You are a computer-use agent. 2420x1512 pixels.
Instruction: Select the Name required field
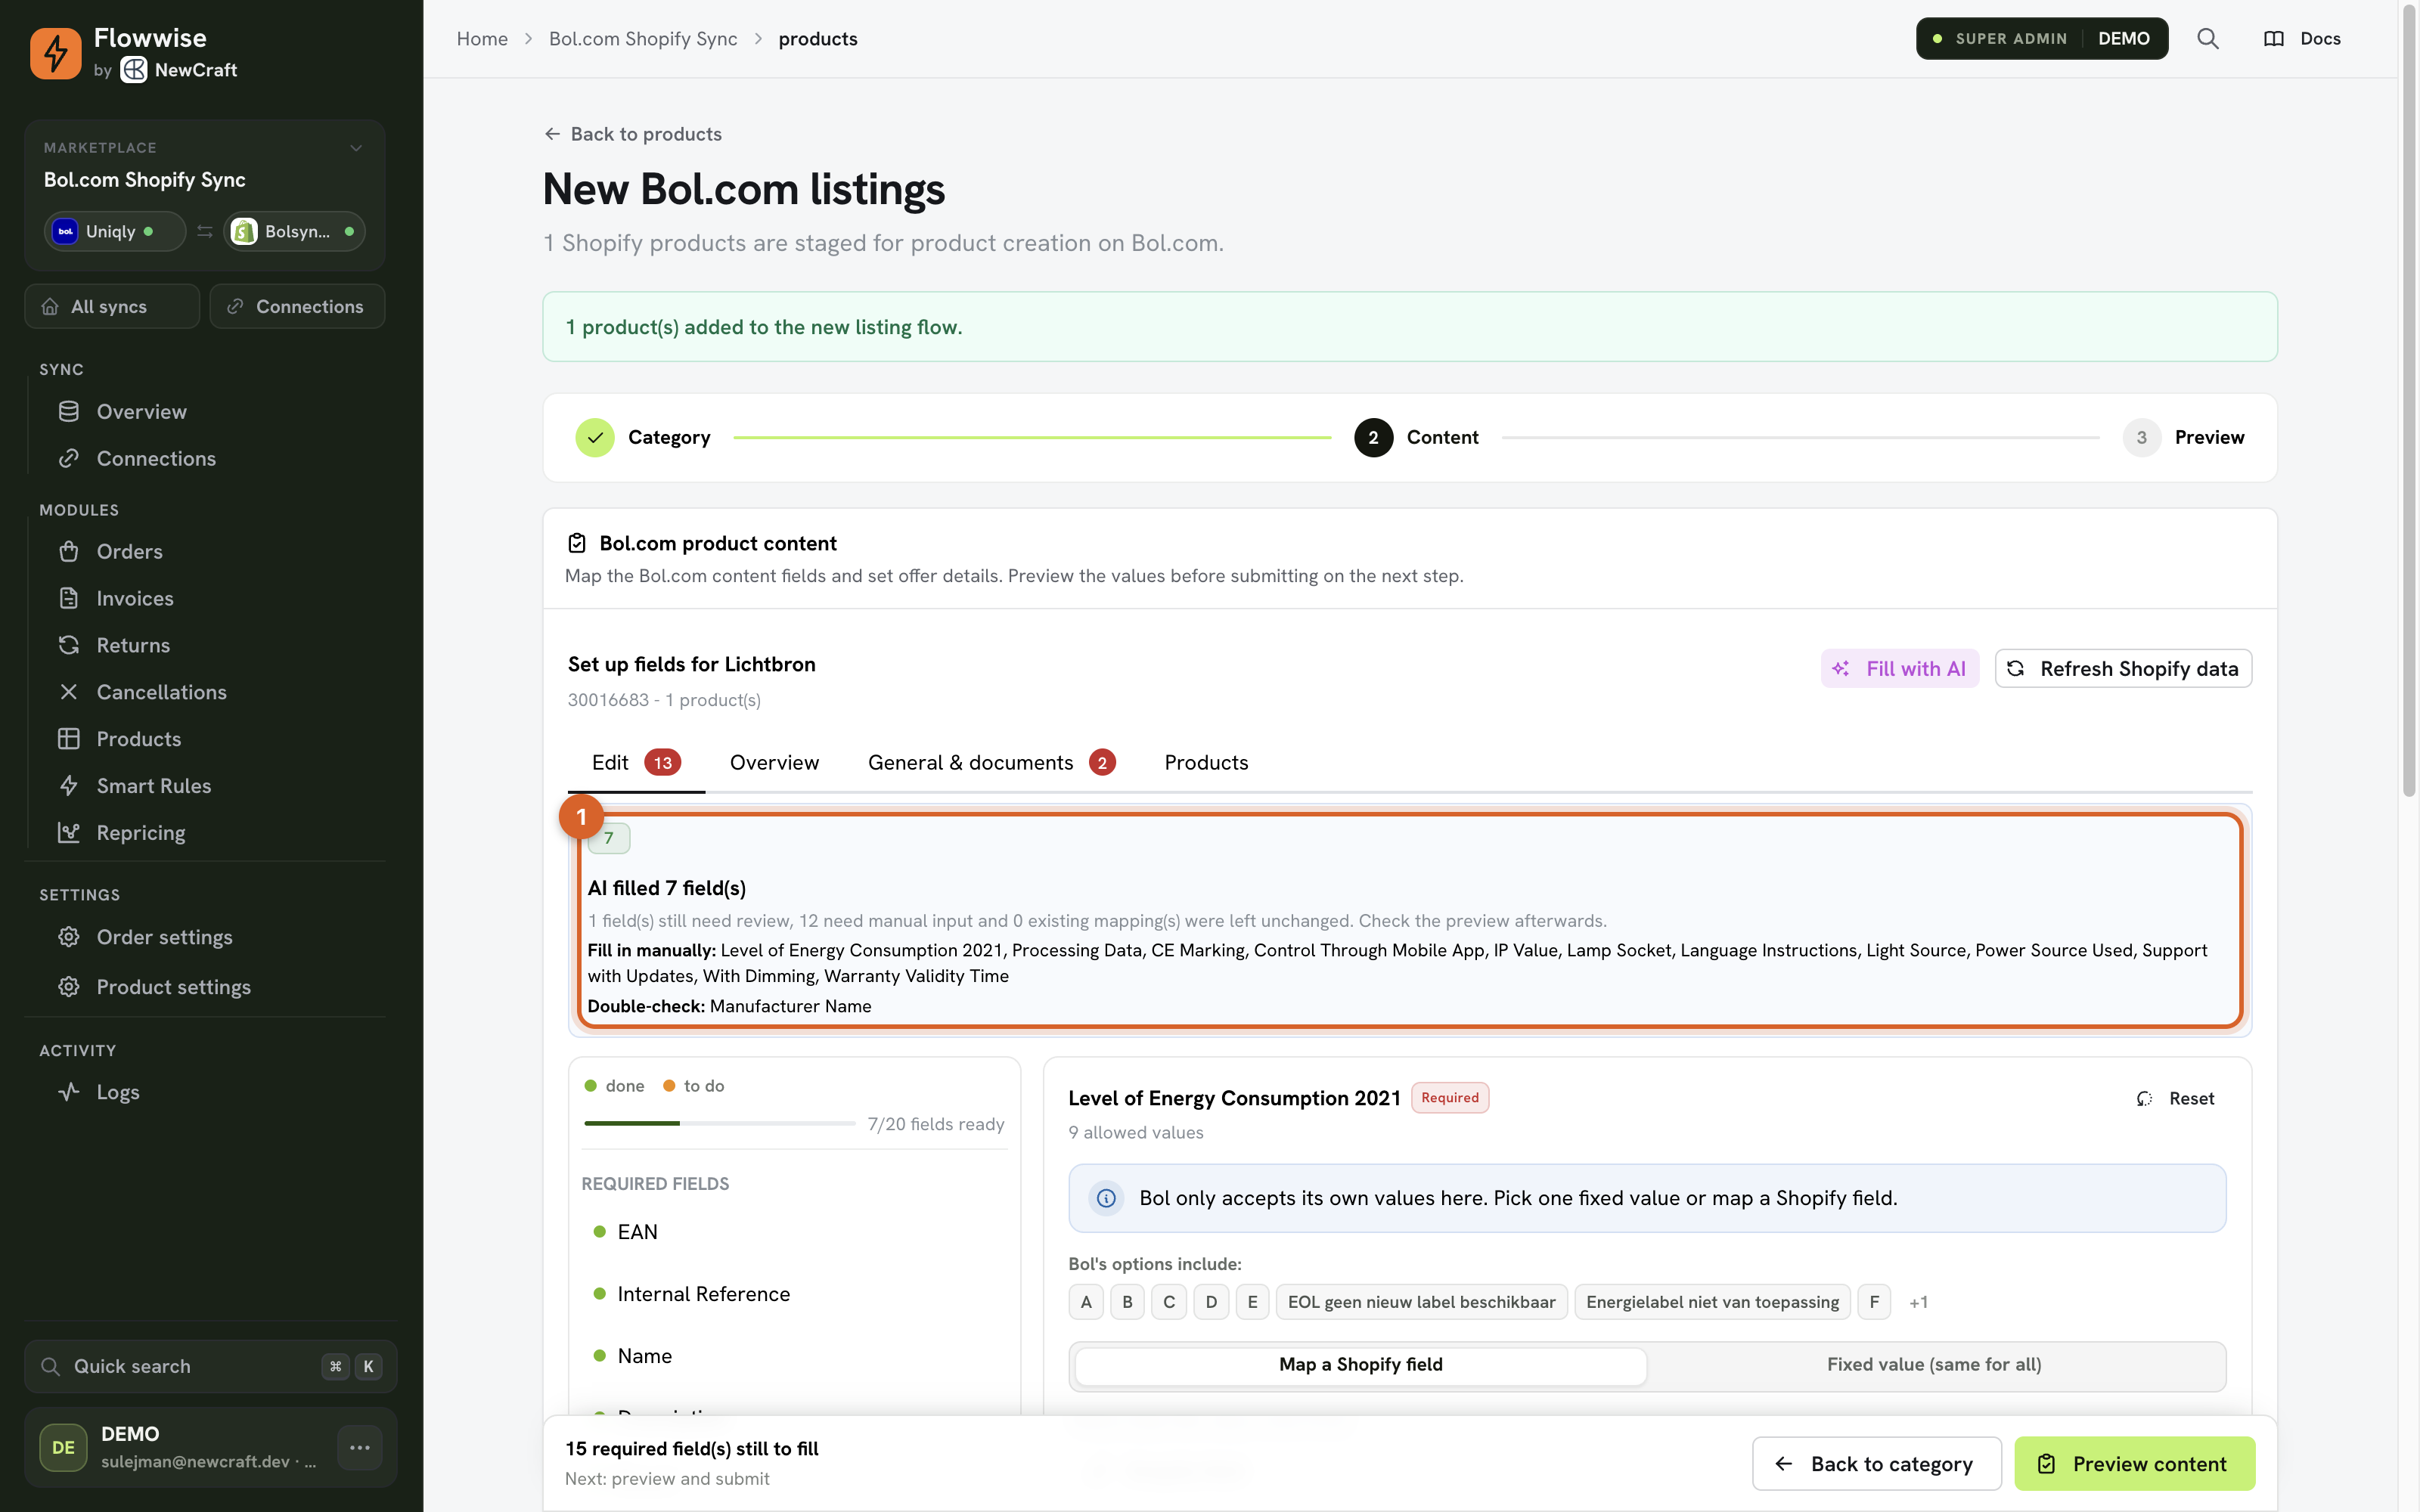644,1356
